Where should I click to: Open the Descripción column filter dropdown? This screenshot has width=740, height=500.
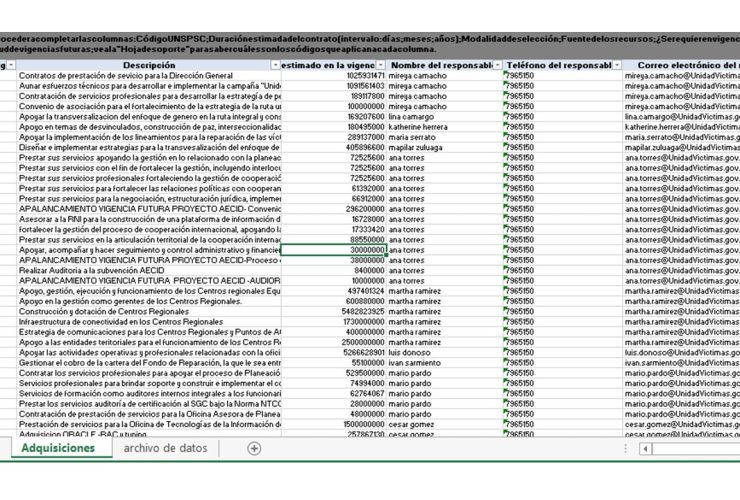pos(276,65)
